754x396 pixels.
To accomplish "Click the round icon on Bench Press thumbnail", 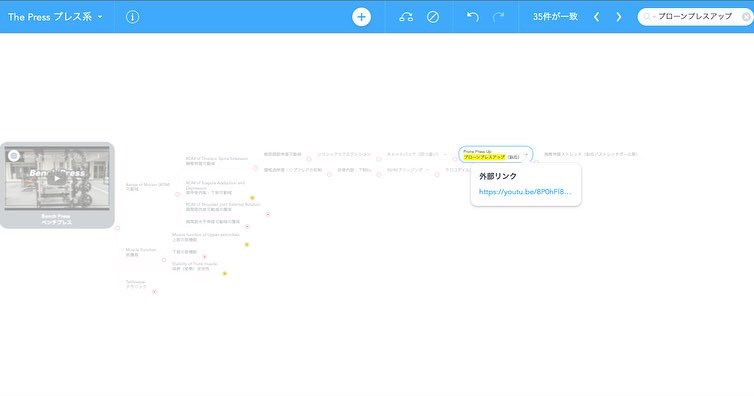I will tap(14, 156).
